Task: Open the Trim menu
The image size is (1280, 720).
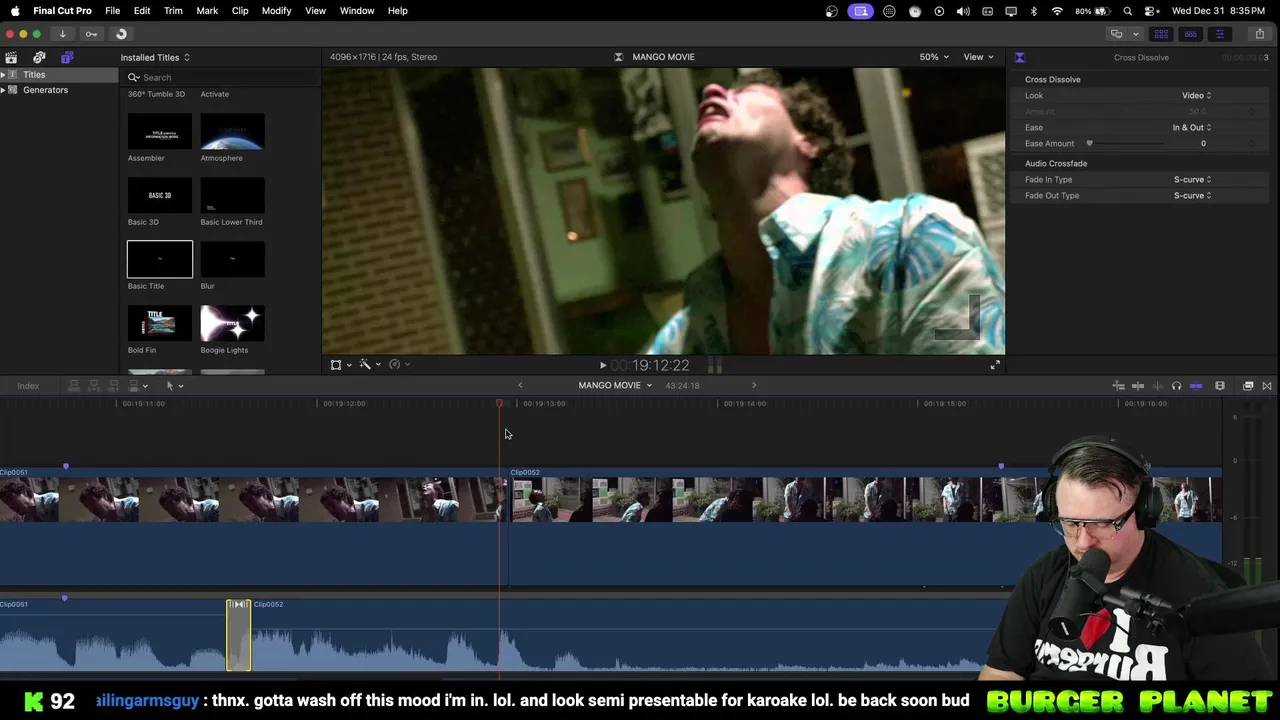Action: tap(173, 11)
